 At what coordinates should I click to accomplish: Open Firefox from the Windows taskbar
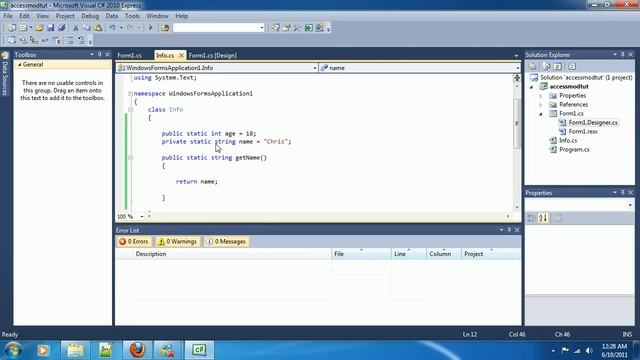tap(138, 350)
